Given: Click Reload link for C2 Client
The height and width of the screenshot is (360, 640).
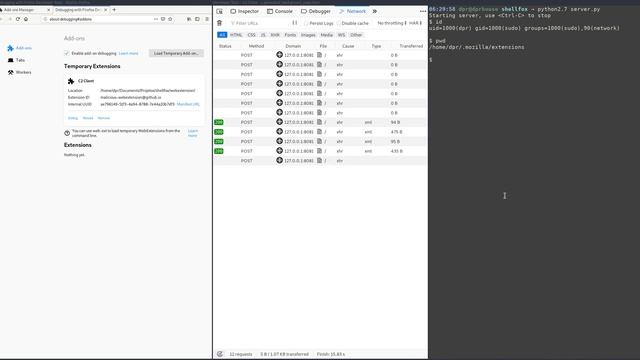Looking at the screenshot, I should tap(88, 118).
